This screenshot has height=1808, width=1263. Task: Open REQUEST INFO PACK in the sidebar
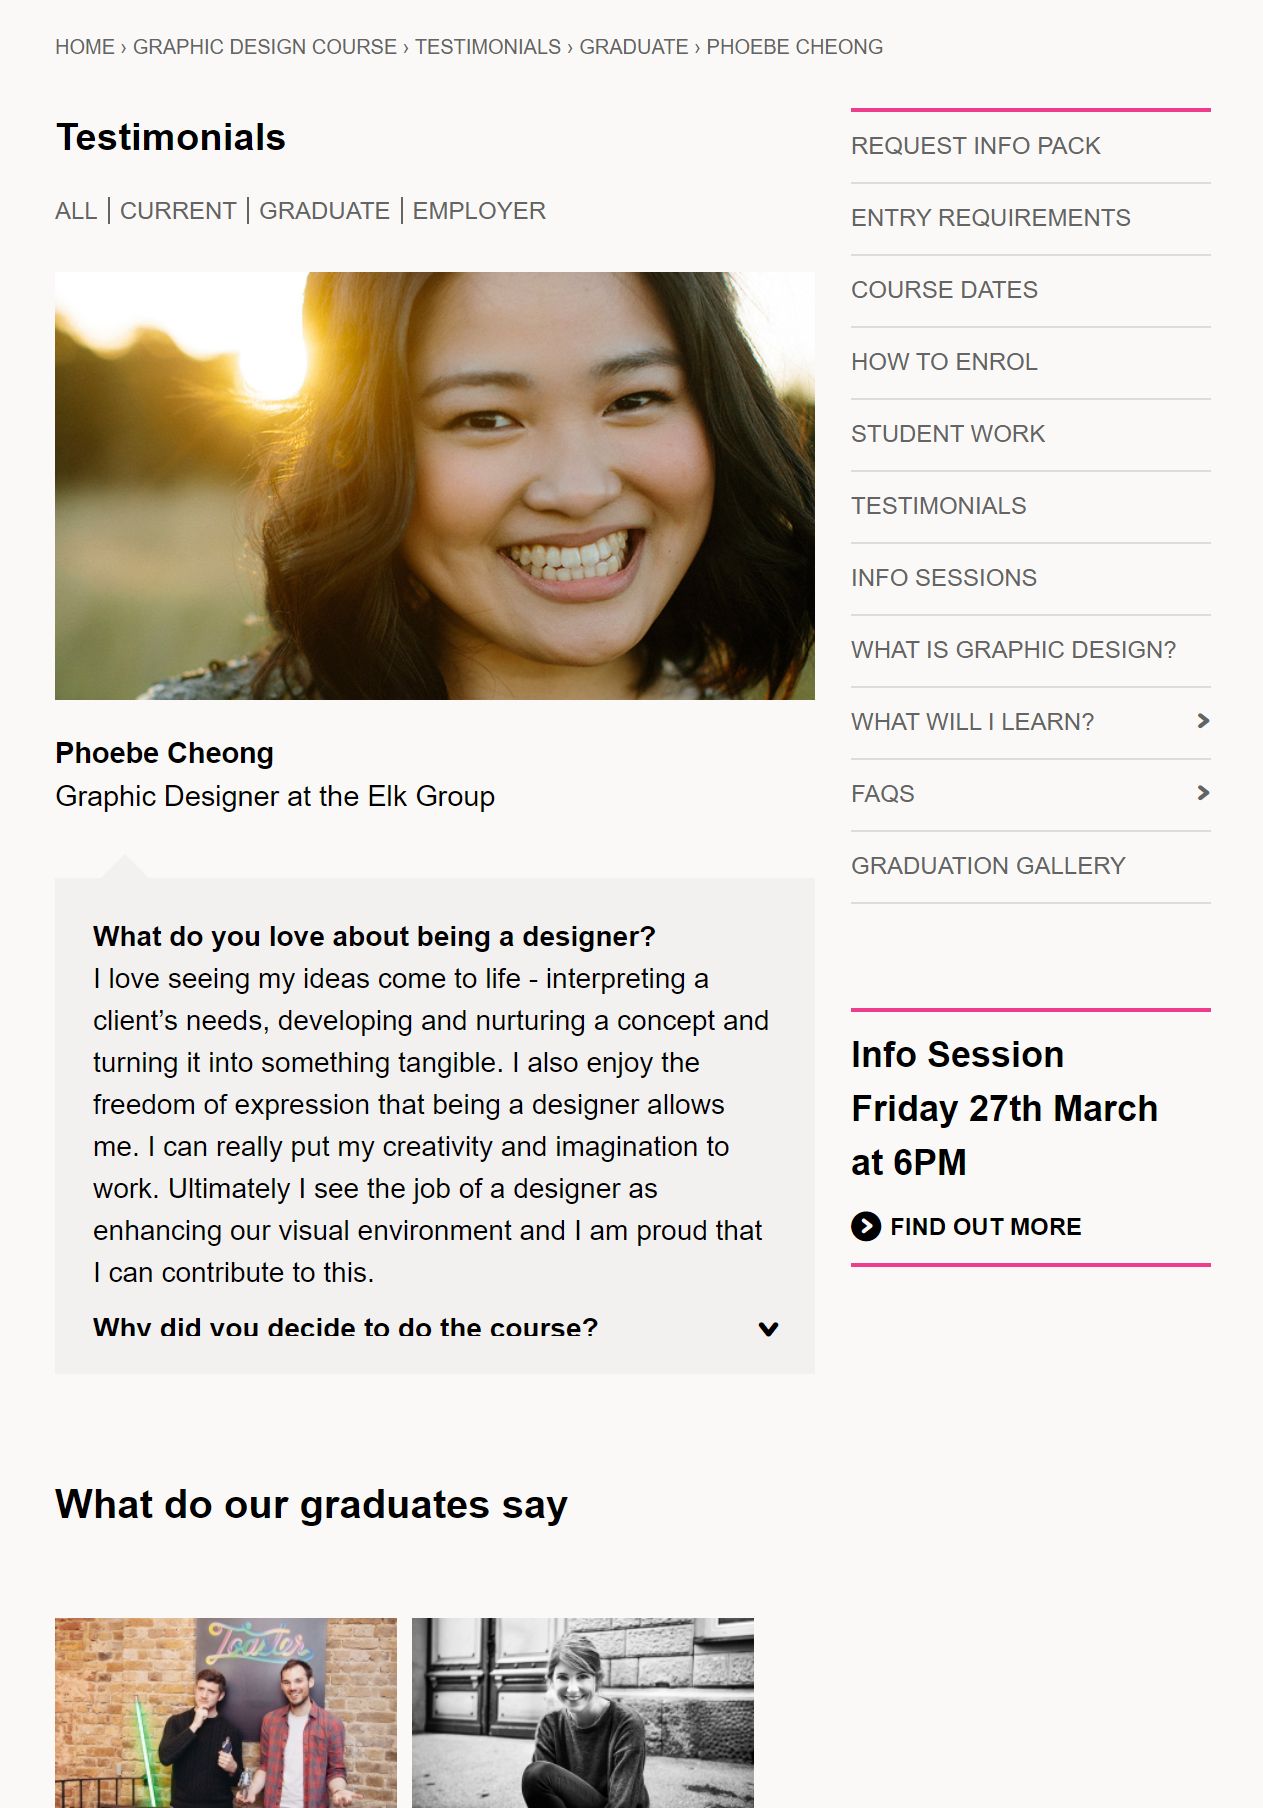point(975,145)
